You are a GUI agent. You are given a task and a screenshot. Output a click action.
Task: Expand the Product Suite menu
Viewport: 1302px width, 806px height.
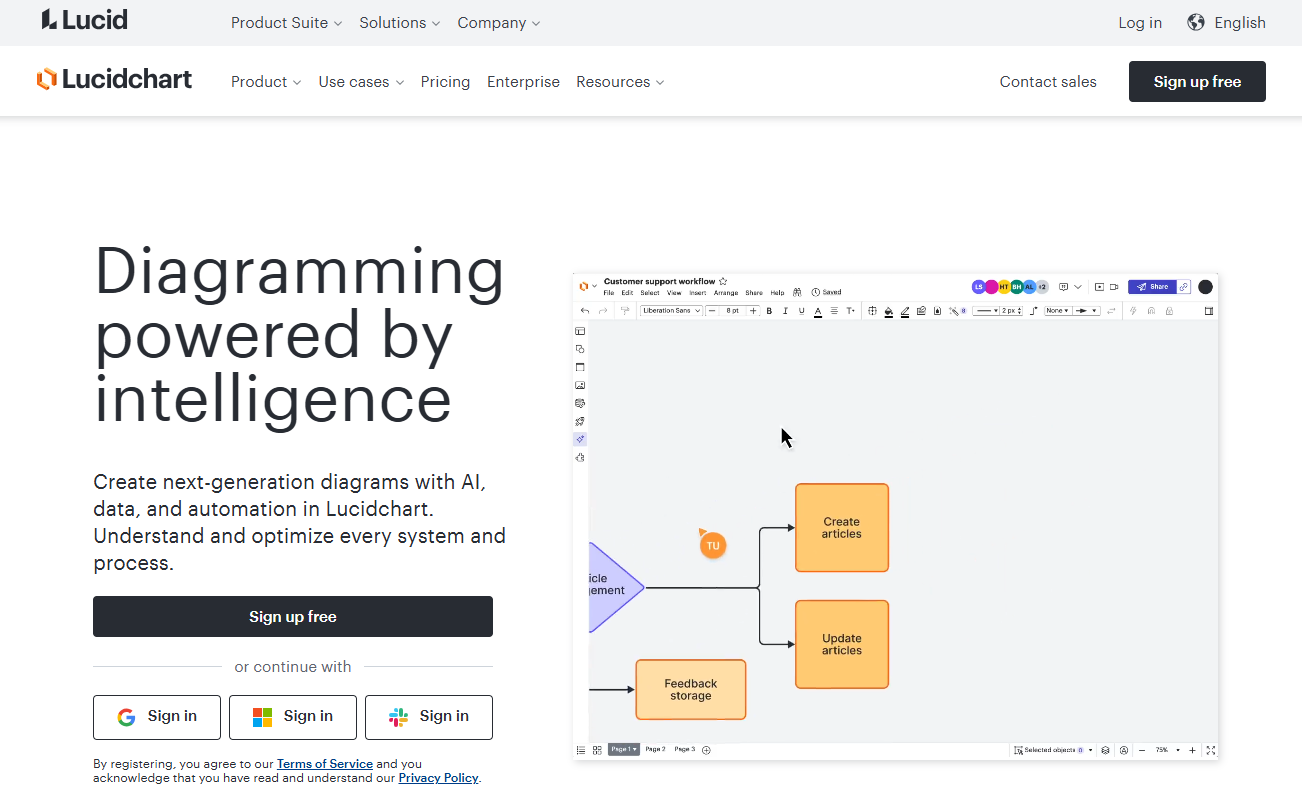[286, 22]
